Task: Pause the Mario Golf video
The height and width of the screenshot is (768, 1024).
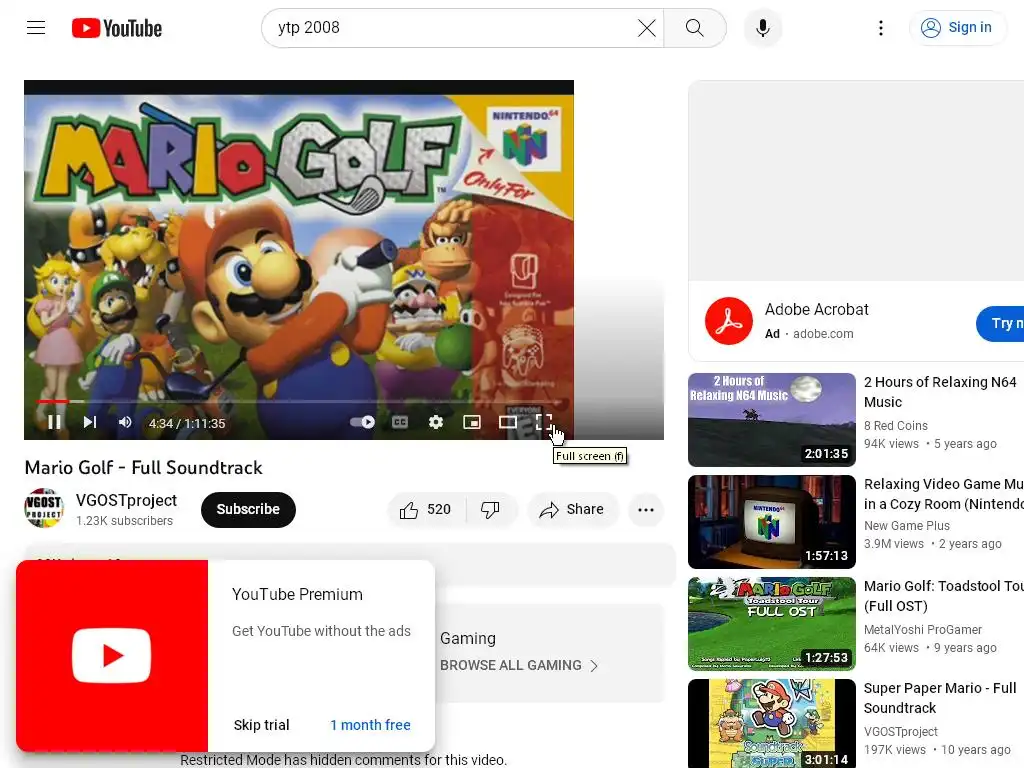Action: pyautogui.click(x=54, y=423)
